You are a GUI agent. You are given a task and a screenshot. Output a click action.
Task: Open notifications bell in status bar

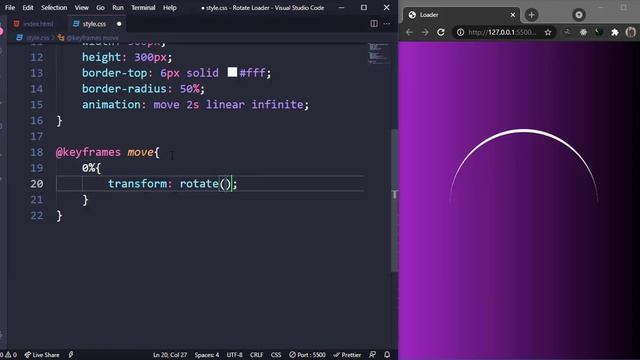[387, 355]
